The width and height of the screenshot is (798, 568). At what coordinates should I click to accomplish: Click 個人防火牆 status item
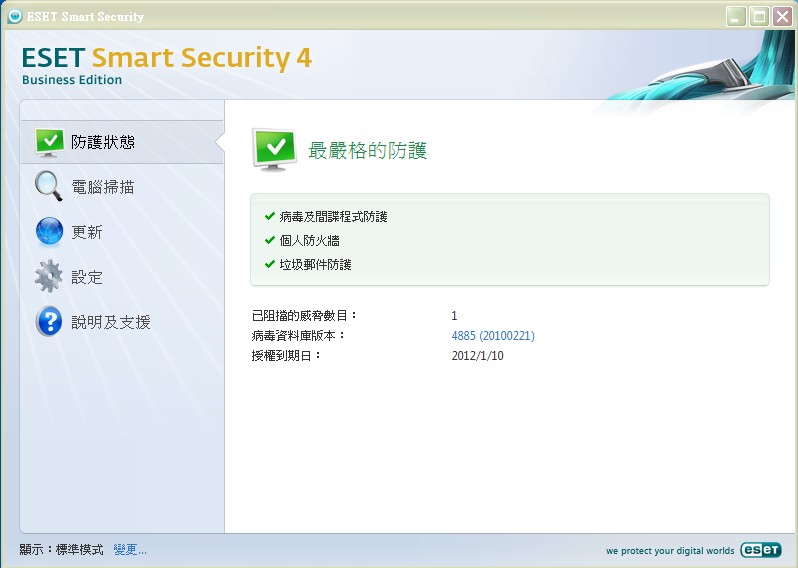[309, 240]
